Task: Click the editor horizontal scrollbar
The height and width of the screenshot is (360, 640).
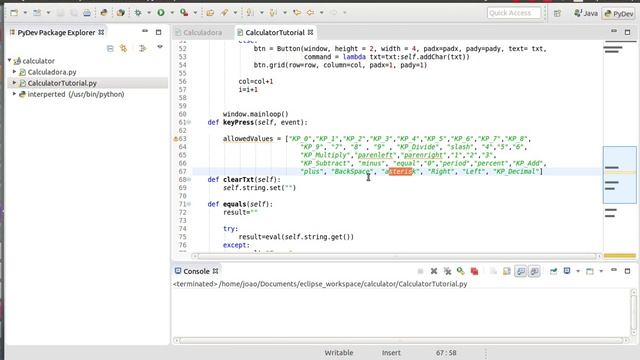Action: coord(397,256)
